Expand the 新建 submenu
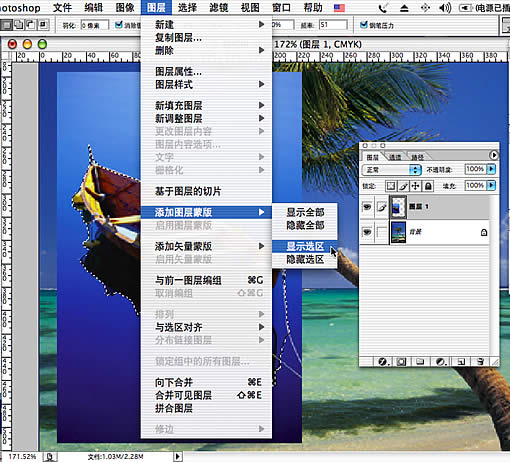Screen dimensions: 510x462 coord(206,24)
